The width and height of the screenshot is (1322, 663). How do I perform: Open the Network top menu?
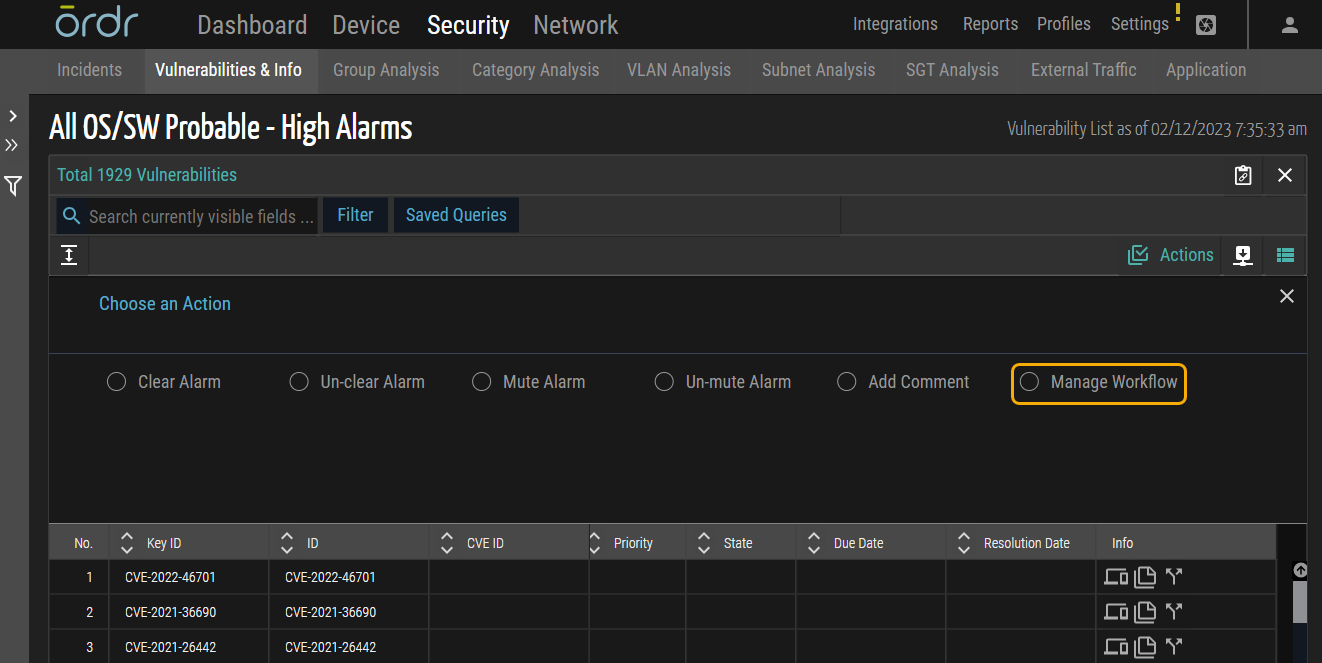[x=575, y=25]
